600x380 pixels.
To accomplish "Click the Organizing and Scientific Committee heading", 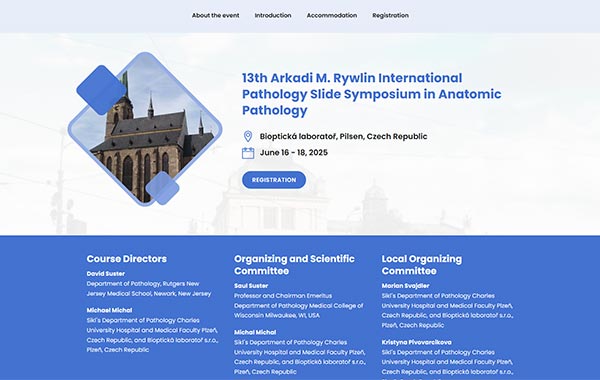I will tap(294, 265).
